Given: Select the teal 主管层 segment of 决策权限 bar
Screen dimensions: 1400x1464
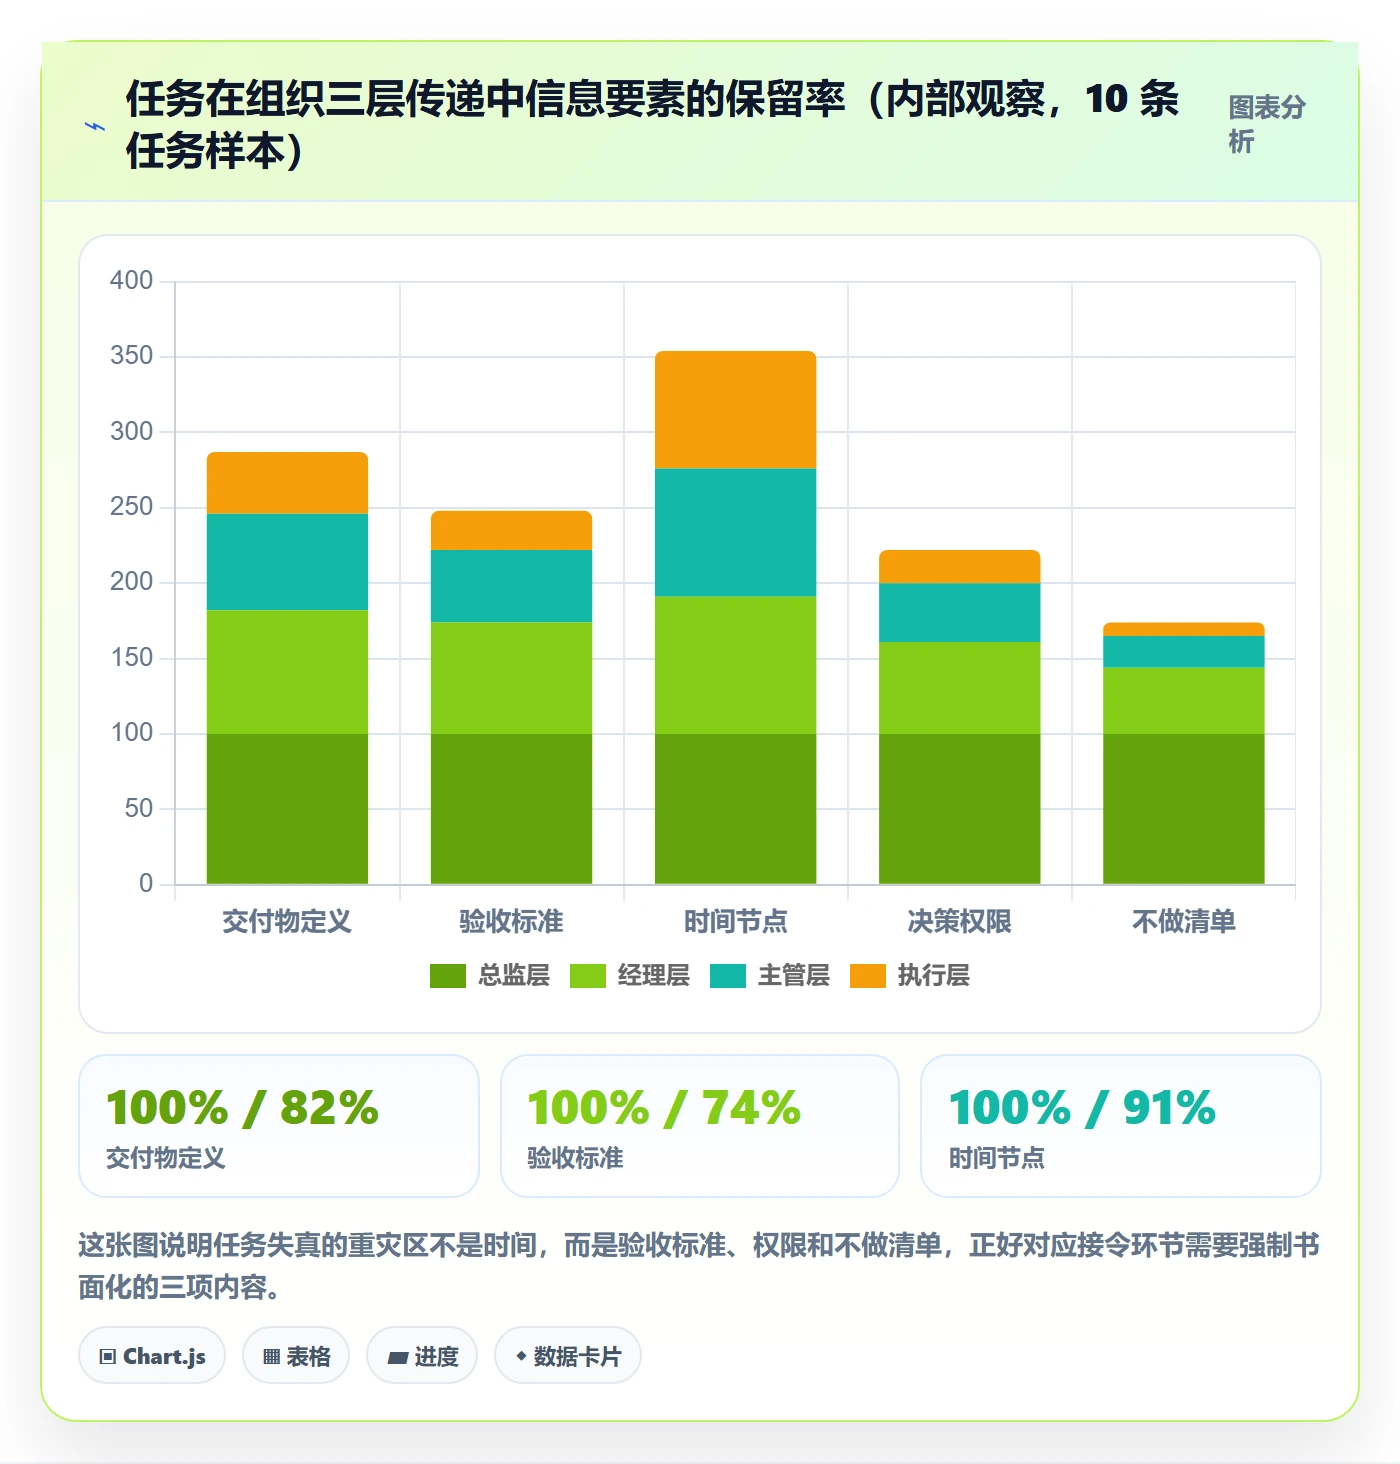Looking at the screenshot, I should 960,612.
